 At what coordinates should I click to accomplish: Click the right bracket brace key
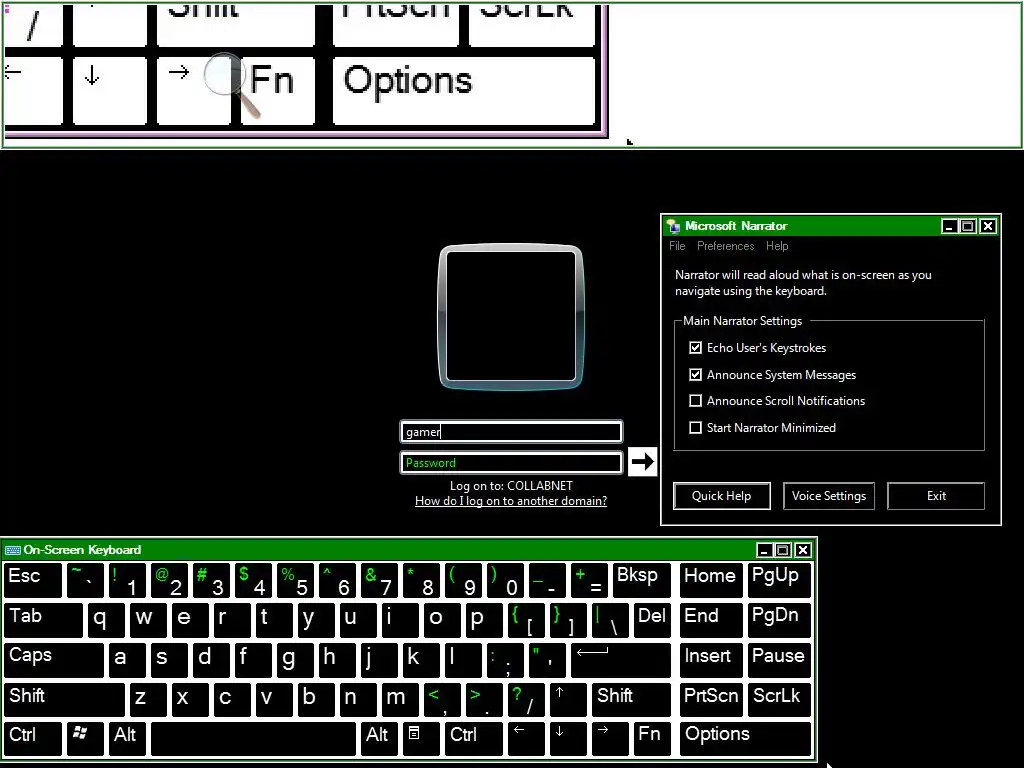tap(568, 620)
